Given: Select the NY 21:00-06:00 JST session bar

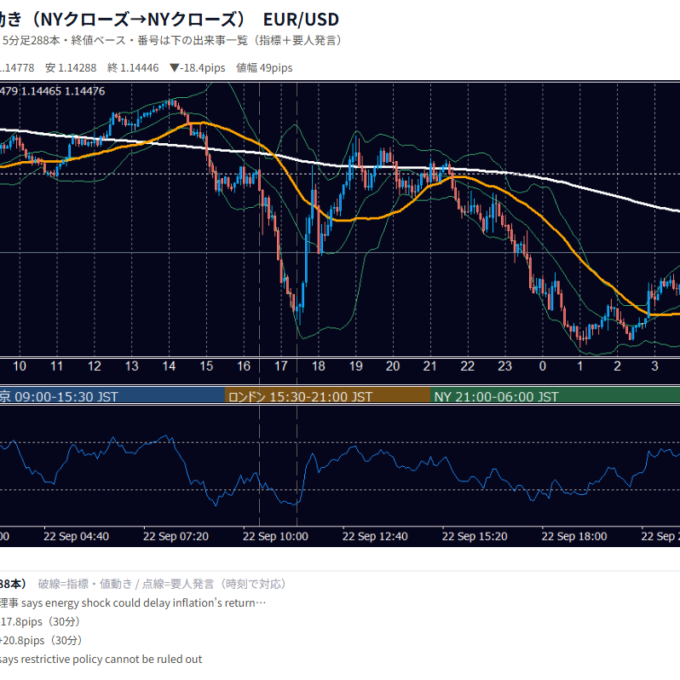Looking at the screenshot, I should [555, 396].
